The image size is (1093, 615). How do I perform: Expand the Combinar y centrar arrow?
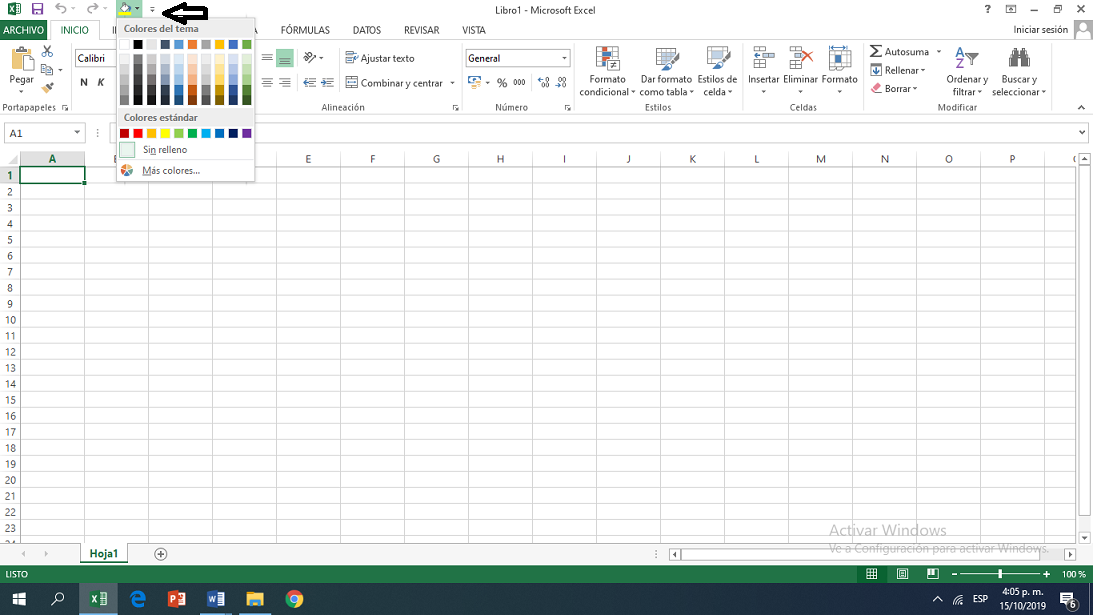pos(452,83)
